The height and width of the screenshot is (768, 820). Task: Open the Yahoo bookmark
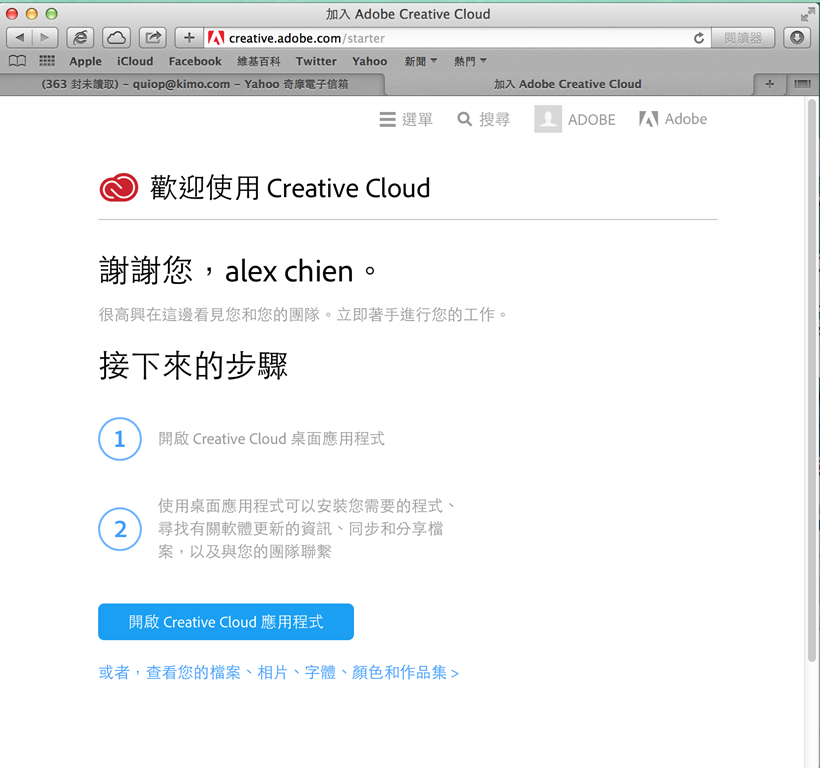[370, 61]
